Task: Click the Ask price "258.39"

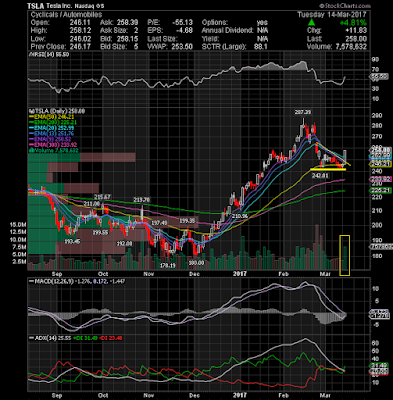Action: [x=127, y=23]
